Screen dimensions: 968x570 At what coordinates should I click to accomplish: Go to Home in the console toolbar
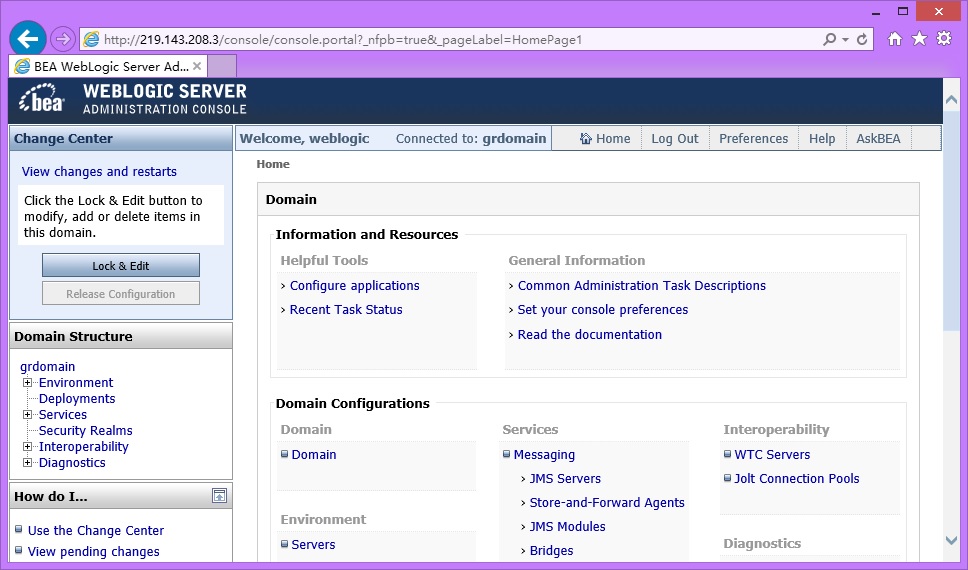point(605,139)
